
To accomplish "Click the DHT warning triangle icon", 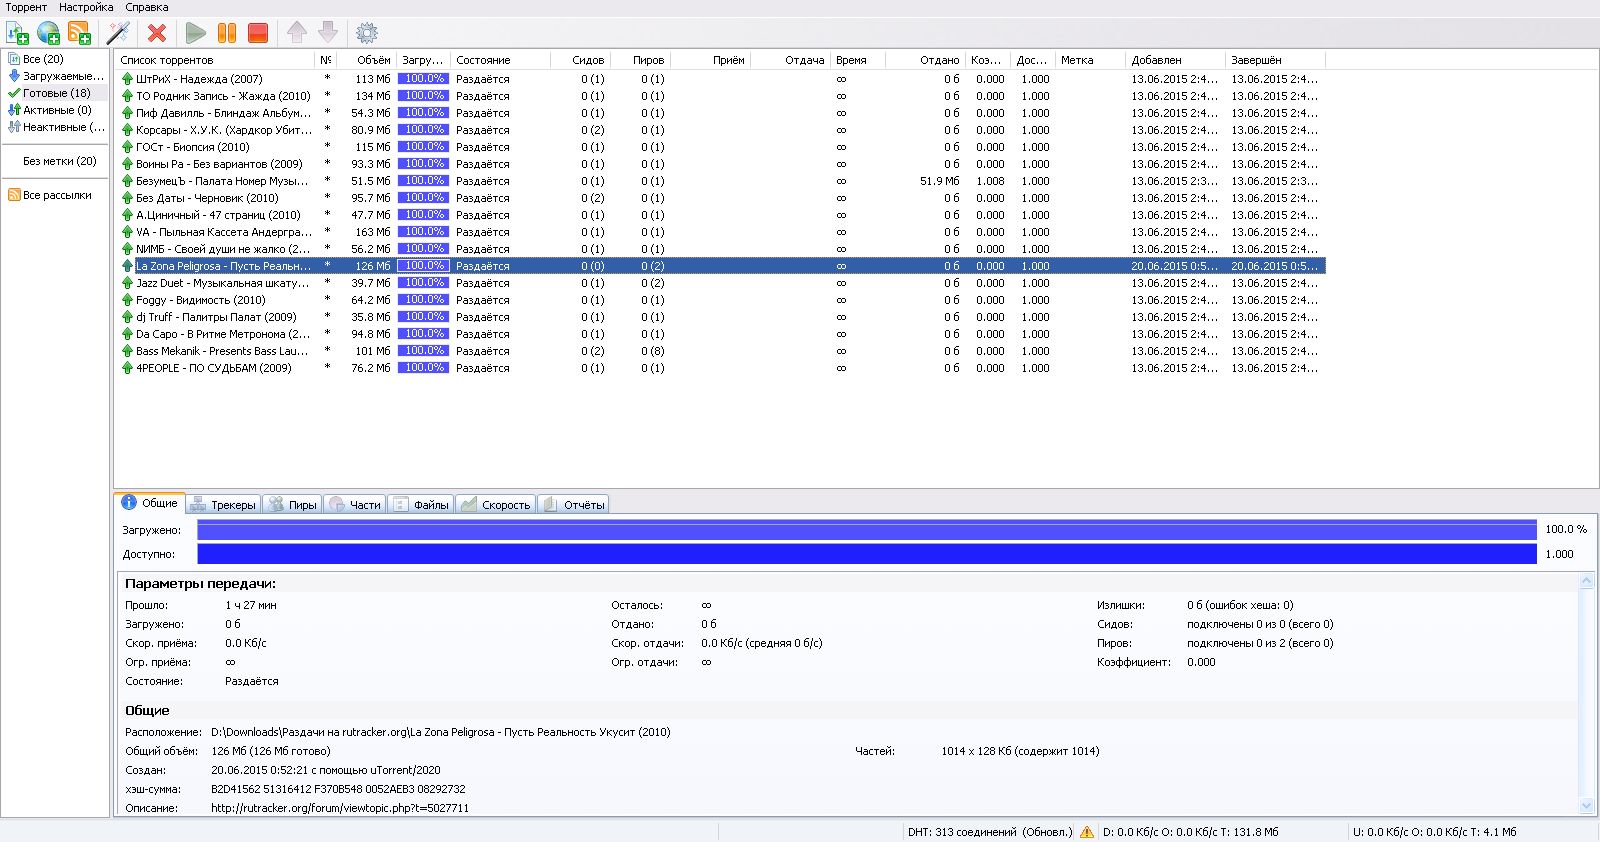I will 1086,832.
